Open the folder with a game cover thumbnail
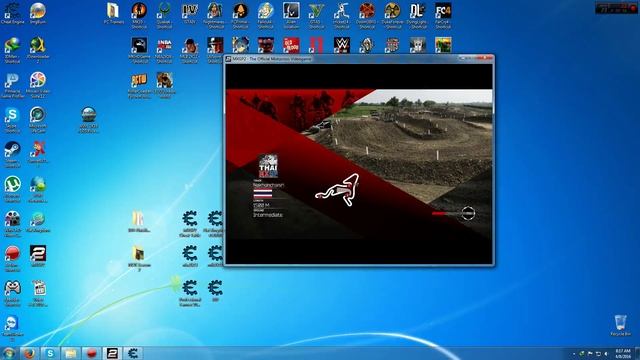Screen dimensions: 640x360 139,258
